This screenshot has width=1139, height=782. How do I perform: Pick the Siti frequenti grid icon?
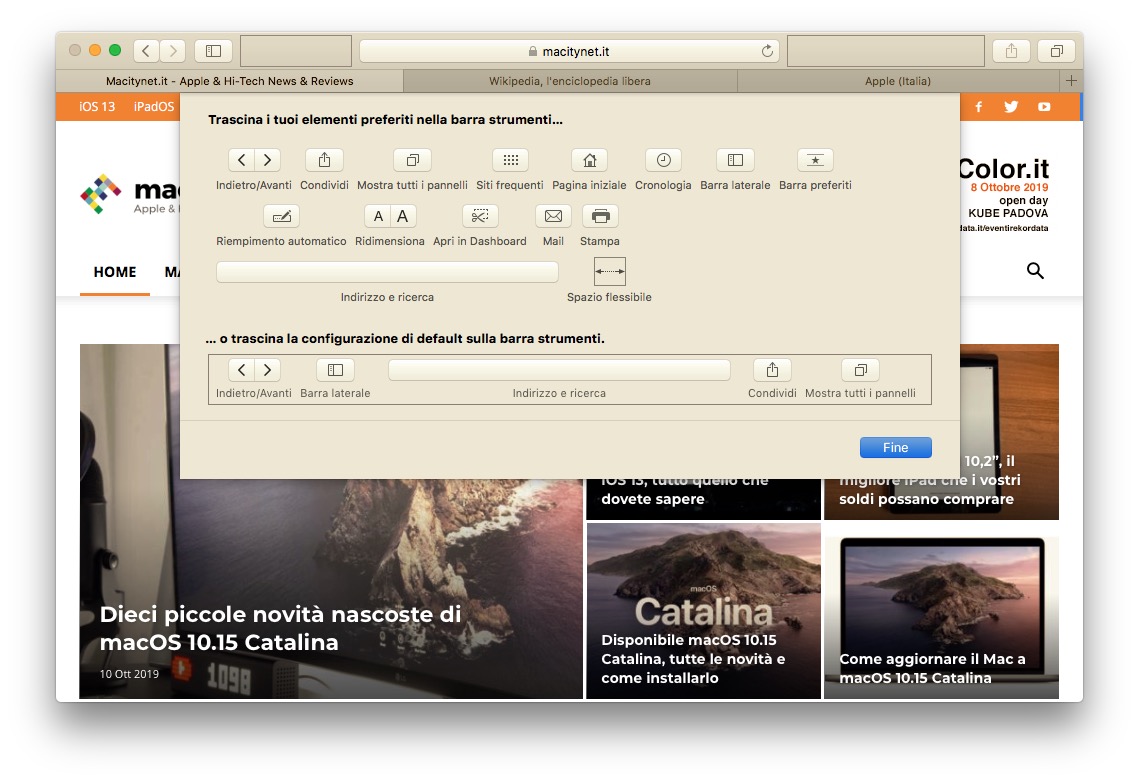510,160
